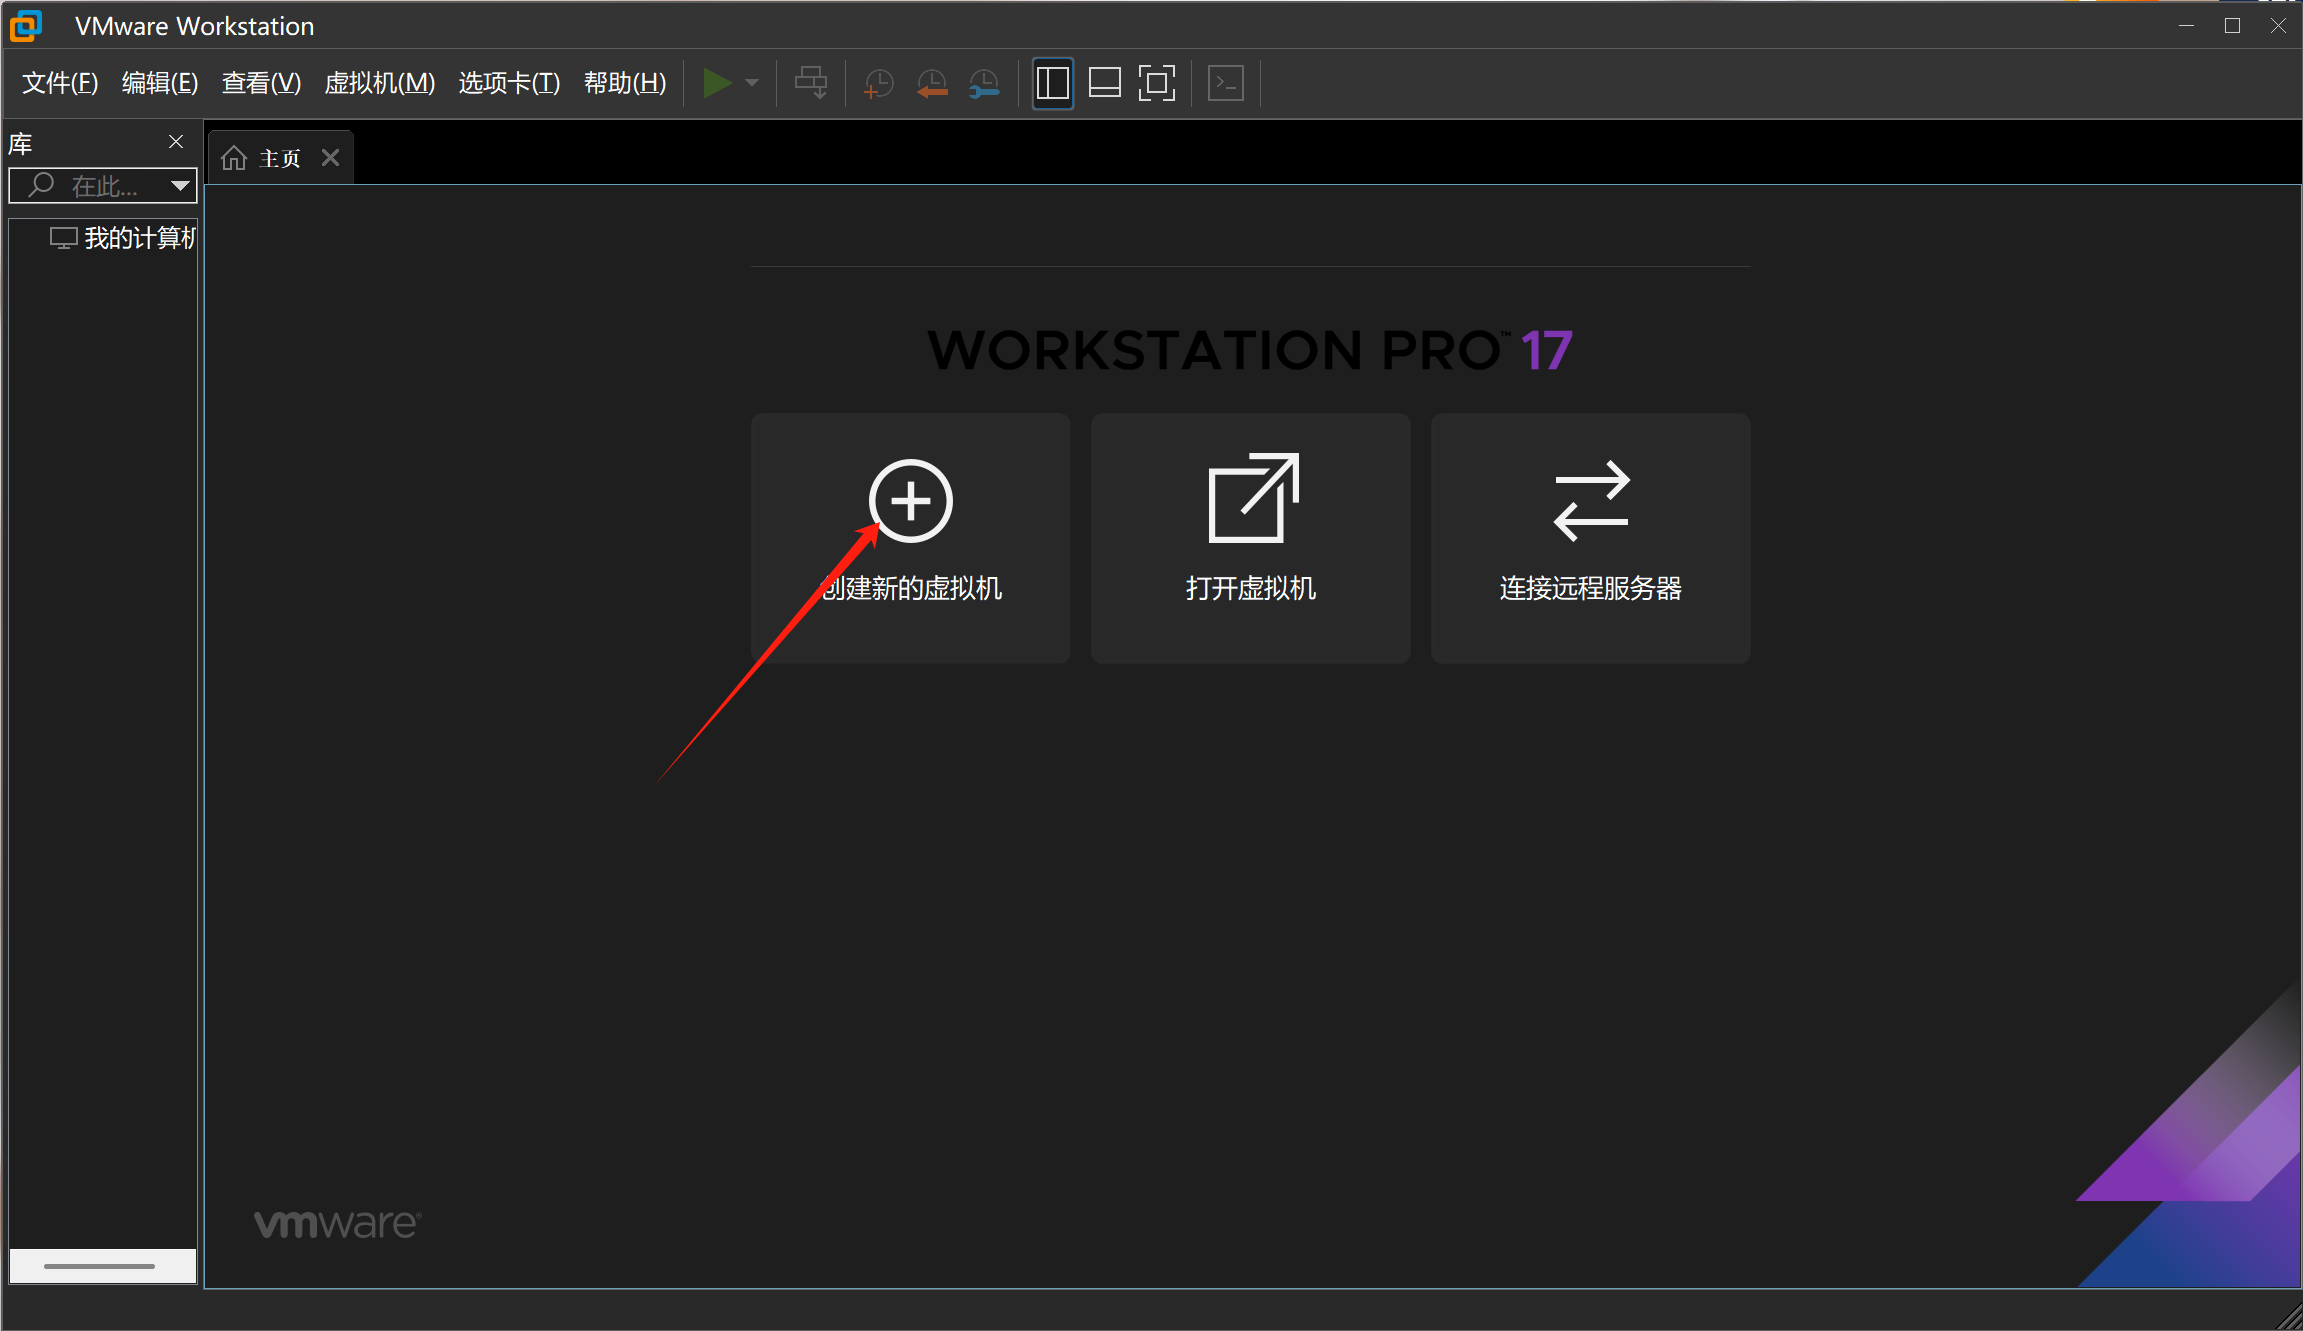This screenshot has height=1331, width=2303.
Task: Power on the virtual machine
Action: pyautogui.click(x=718, y=82)
